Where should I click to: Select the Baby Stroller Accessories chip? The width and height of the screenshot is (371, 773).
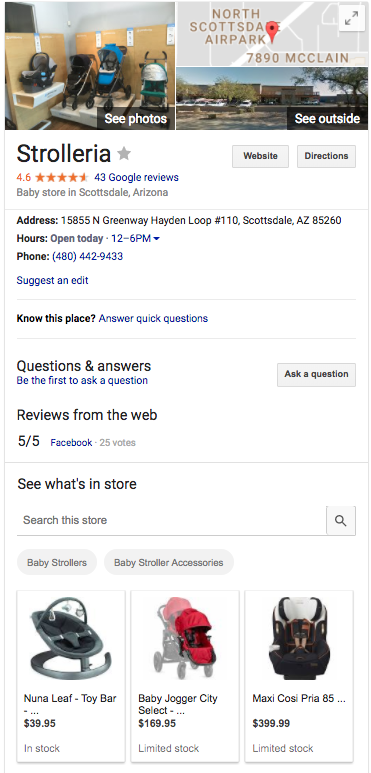pyautogui.click(x=169, y=562)
